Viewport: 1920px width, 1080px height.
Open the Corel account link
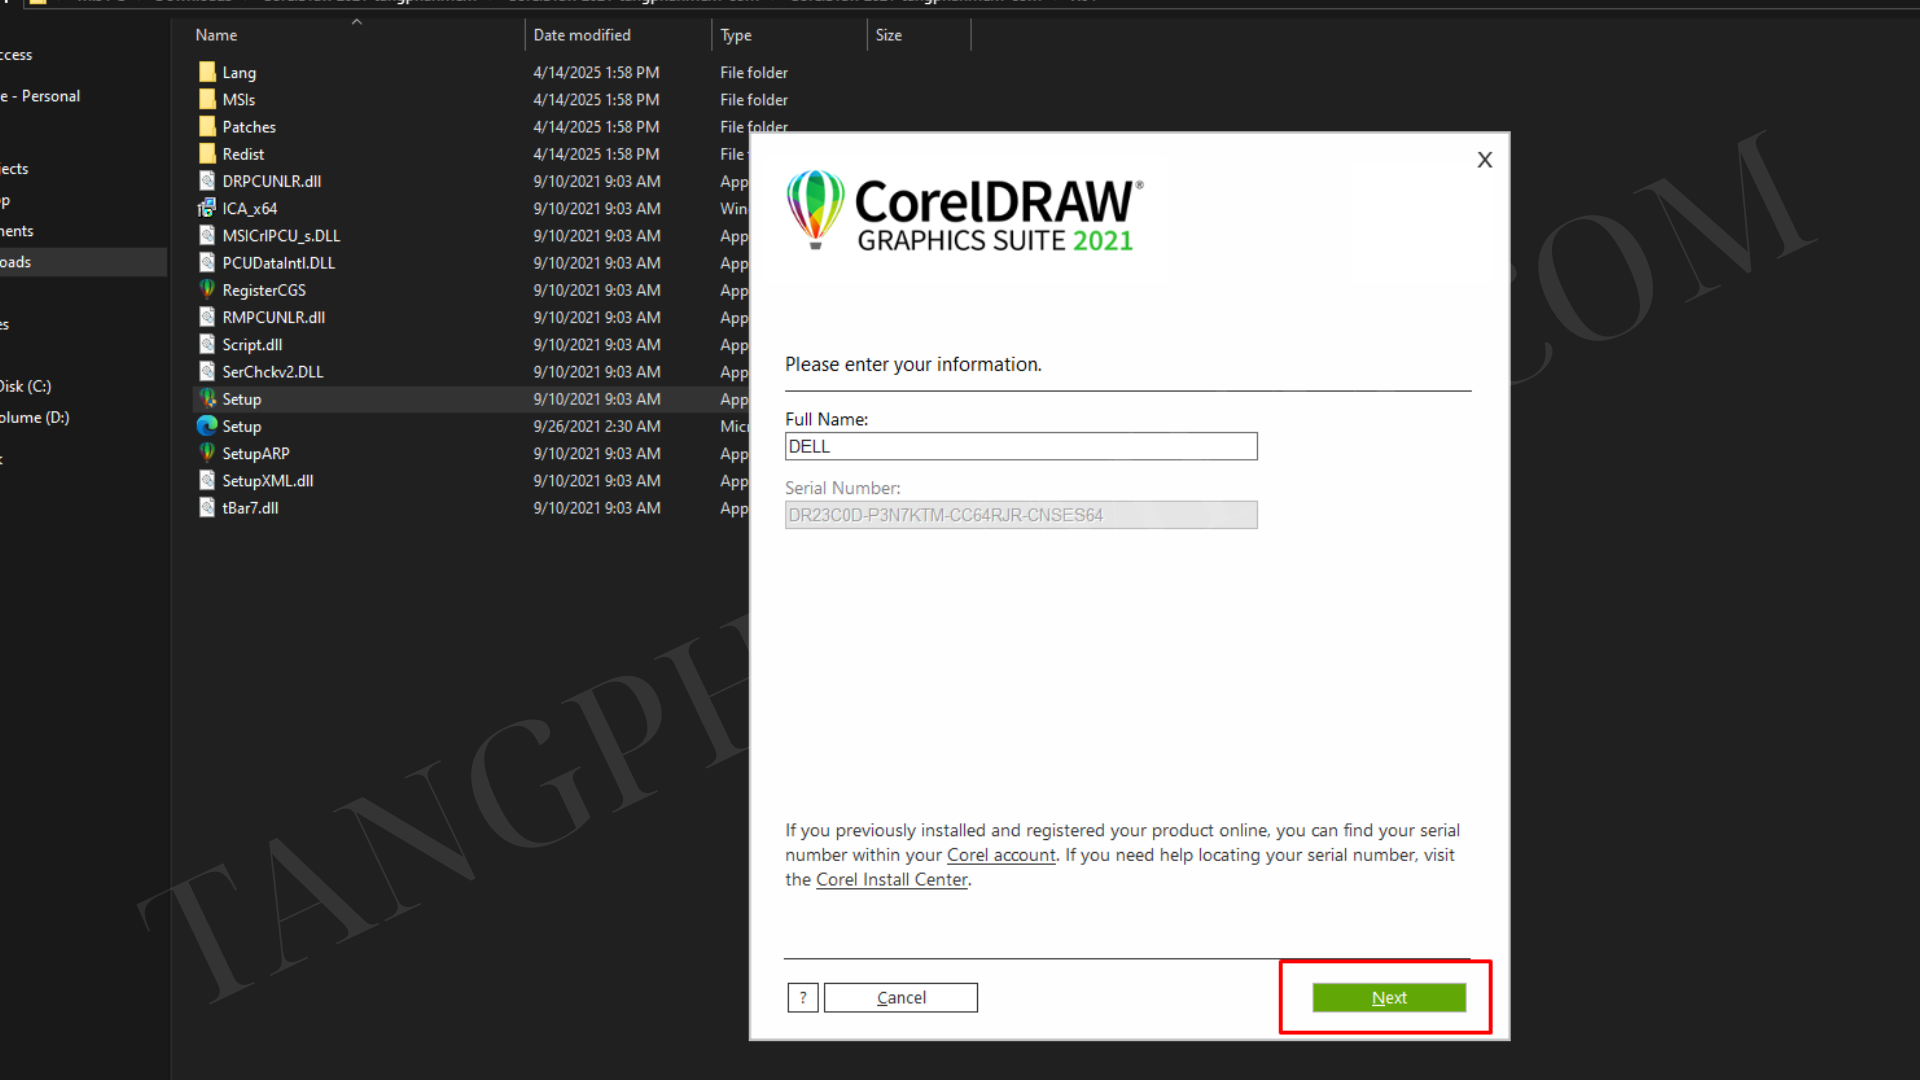point(1000,855)
